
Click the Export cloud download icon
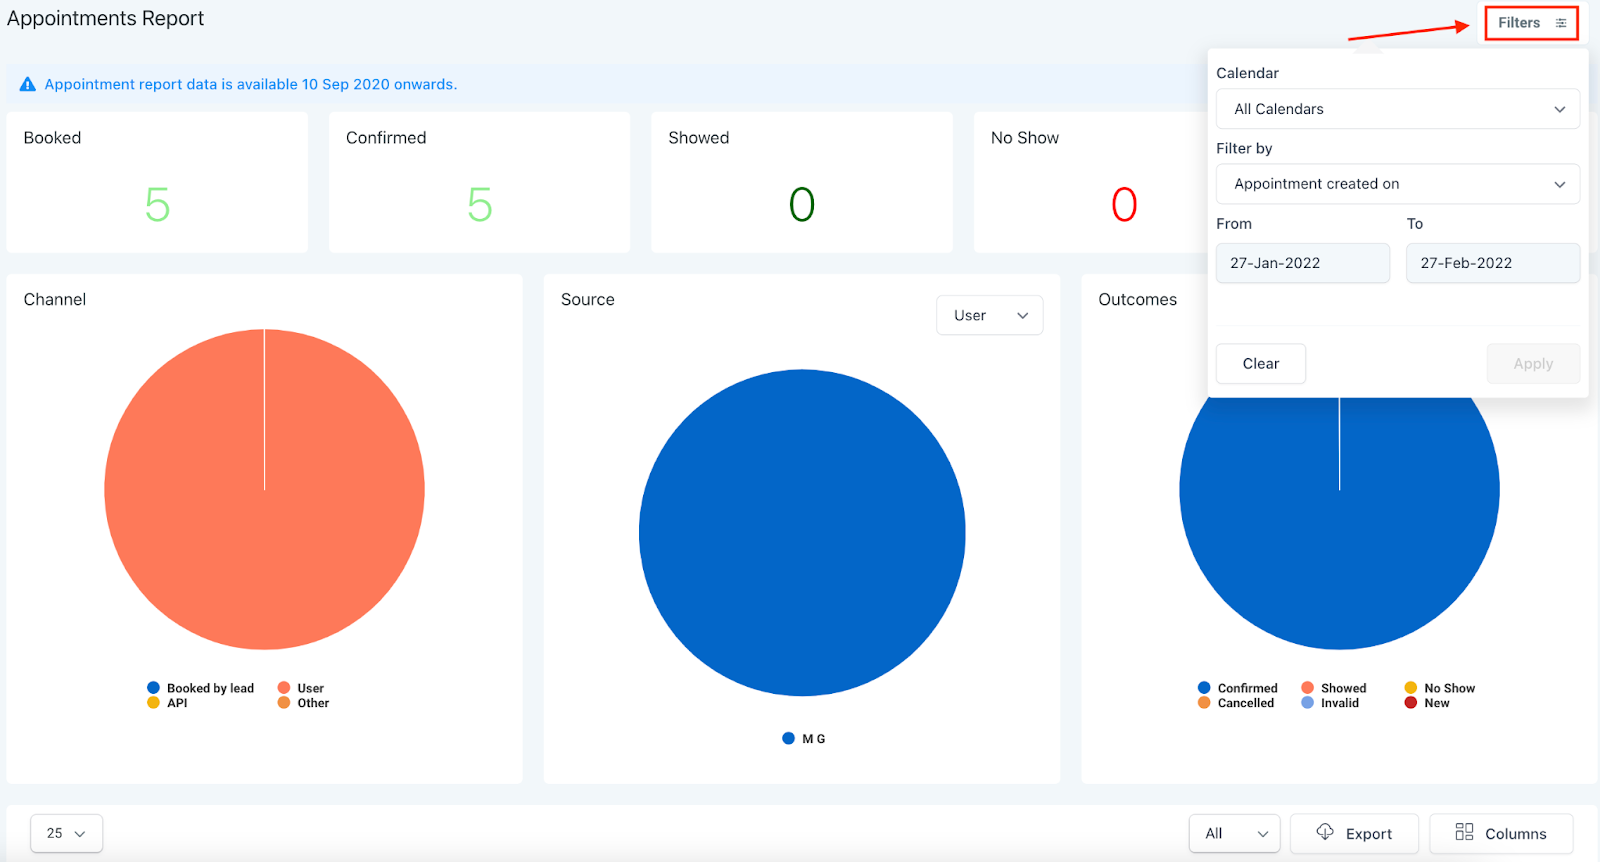1325,832
